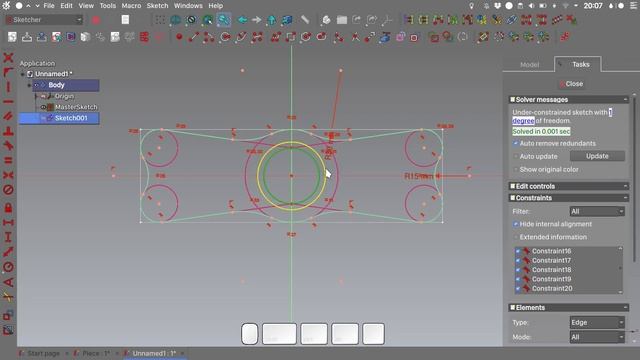
Task: Click the Update button
Action: coord(597,156)
